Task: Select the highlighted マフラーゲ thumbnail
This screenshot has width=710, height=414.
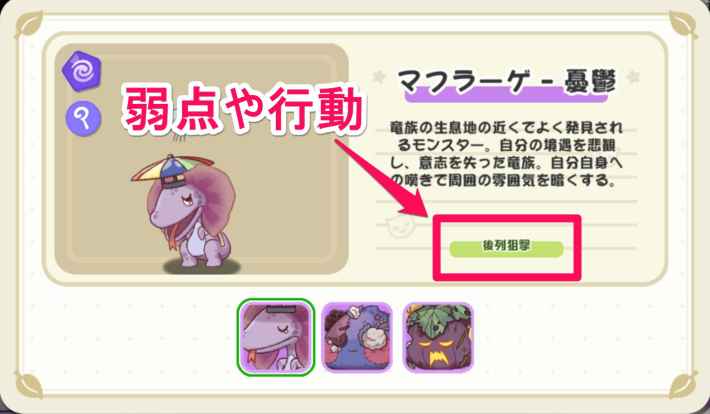Action: (276, 337)
